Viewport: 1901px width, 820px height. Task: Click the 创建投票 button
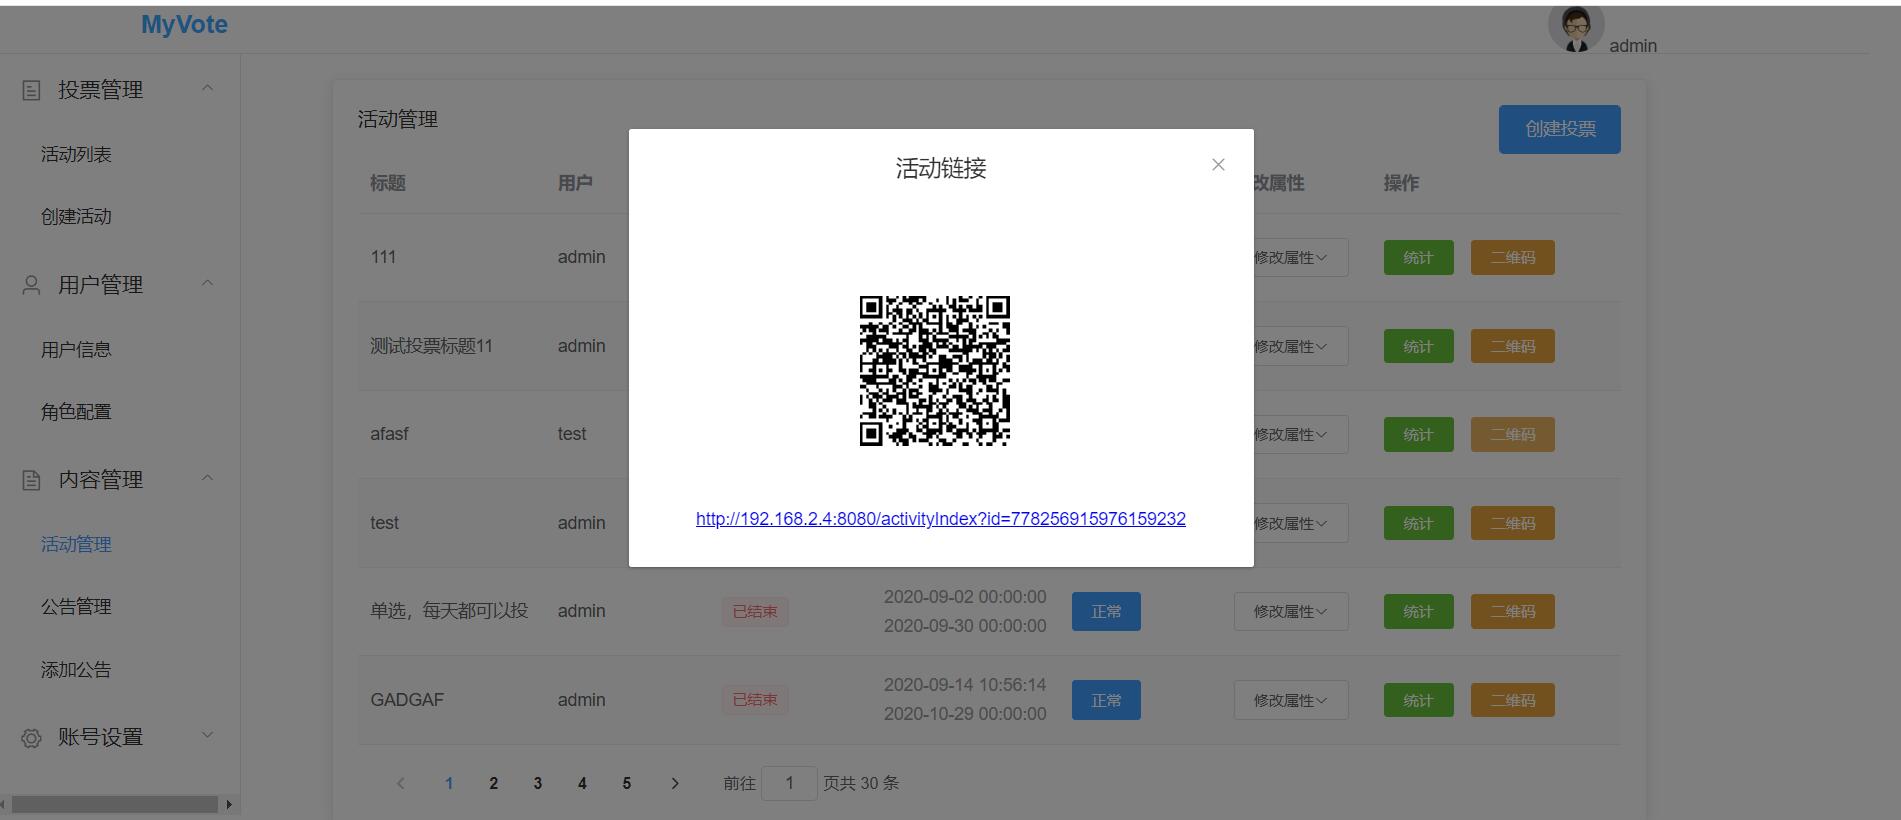pyautogui.click(x=1559, y=129)
